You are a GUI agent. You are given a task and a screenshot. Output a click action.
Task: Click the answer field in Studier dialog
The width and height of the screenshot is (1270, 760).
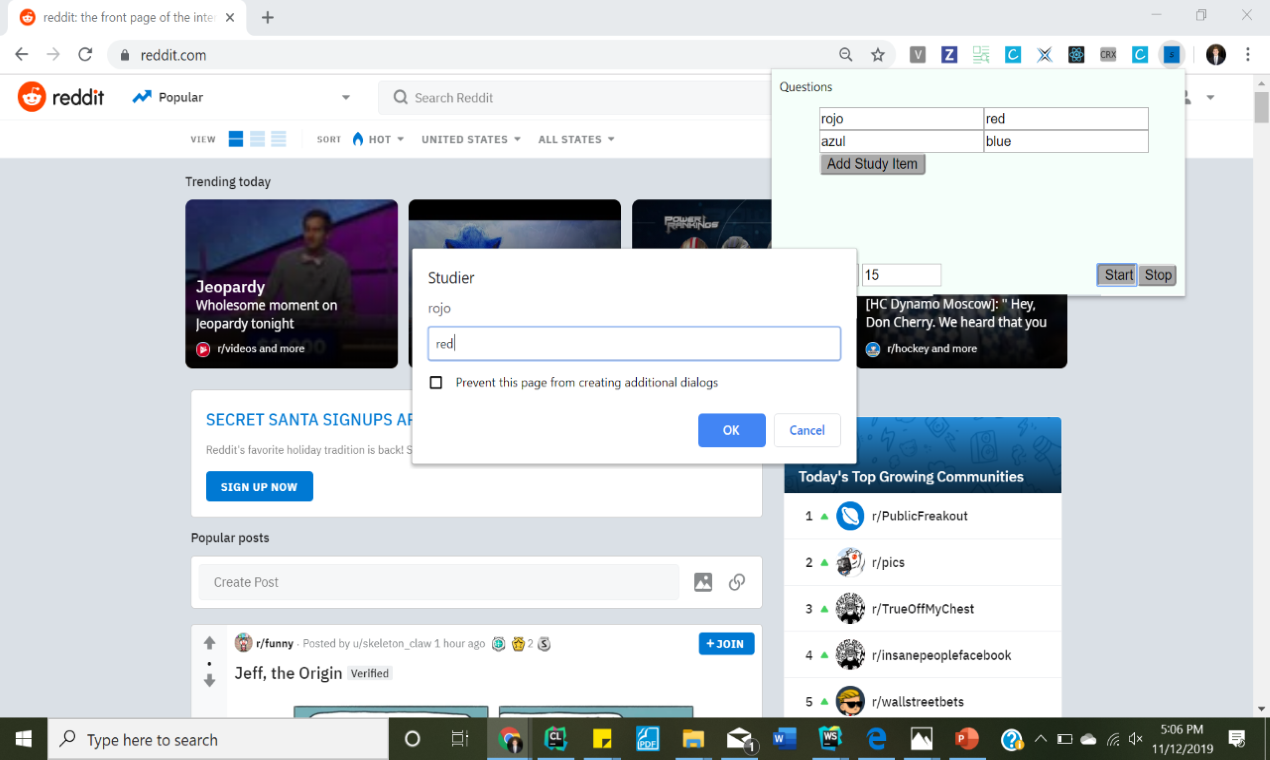(634, 343)
